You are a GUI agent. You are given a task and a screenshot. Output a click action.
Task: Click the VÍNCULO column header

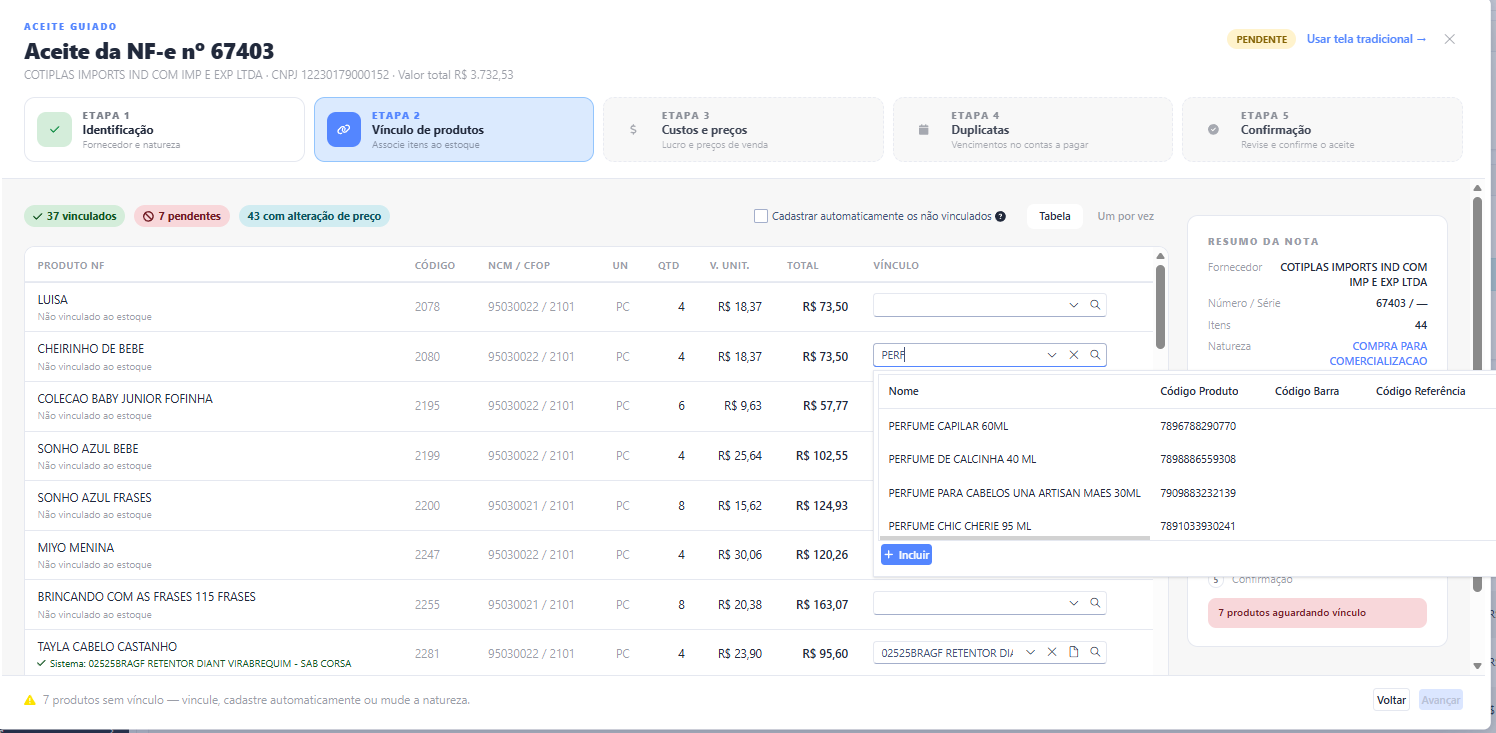click(x=896, y=266)
